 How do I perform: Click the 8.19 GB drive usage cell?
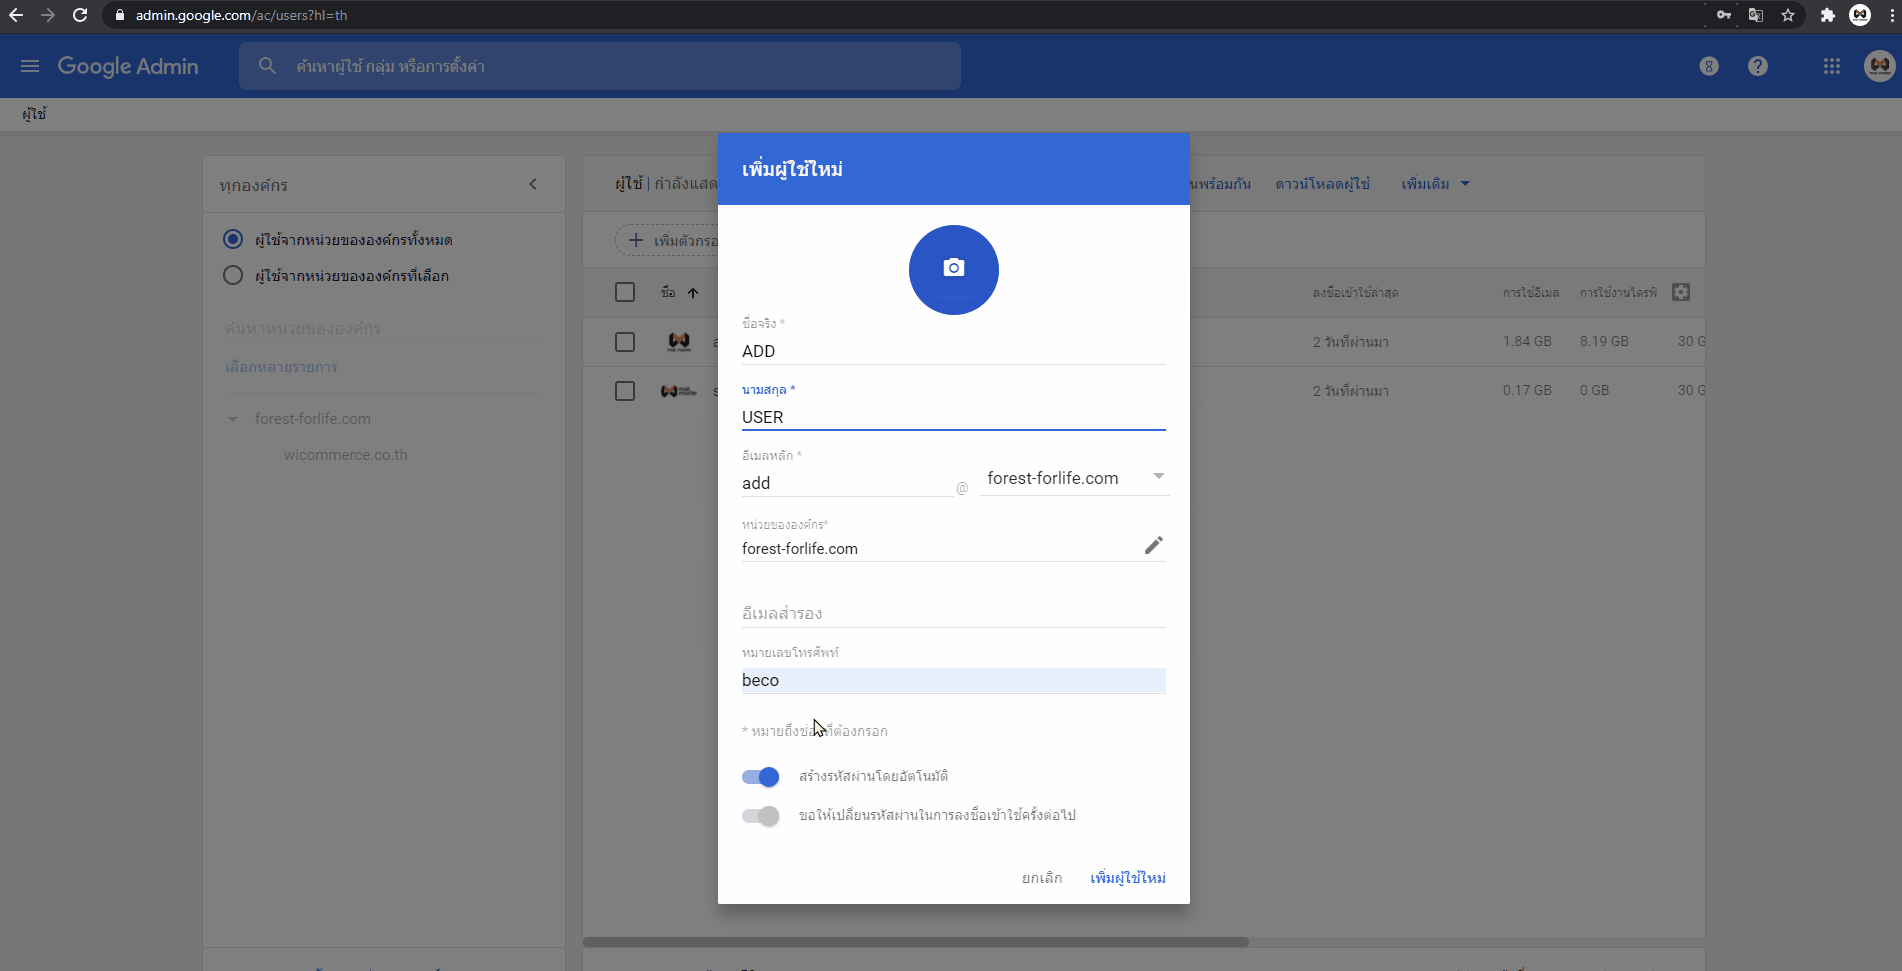click(x=1604, y=342)
